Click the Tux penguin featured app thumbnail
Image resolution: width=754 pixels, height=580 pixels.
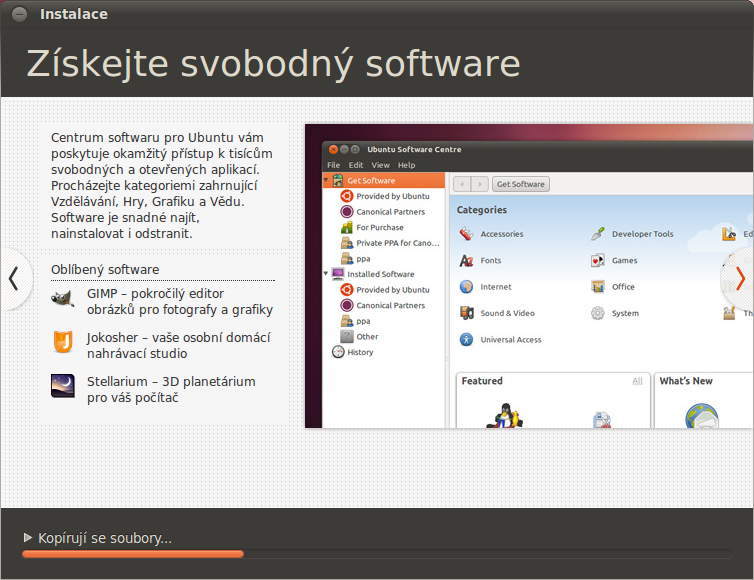click(x=504, y=416)
